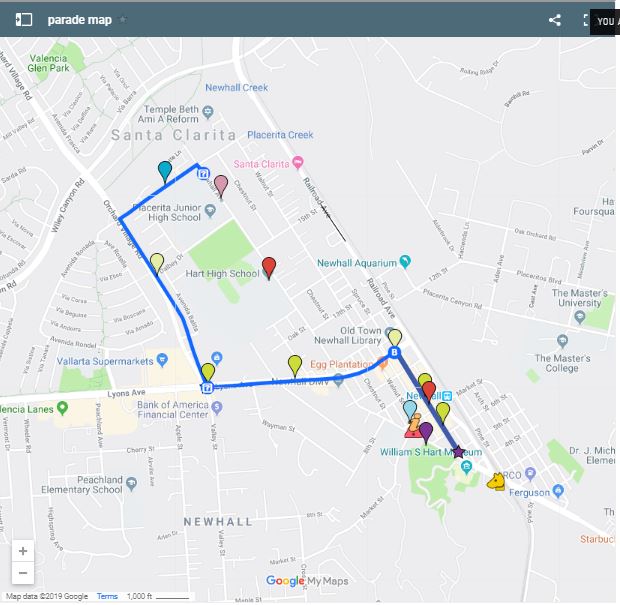The height and width of the screenshot is (605, 620).
Task: Select the Newhall Aquarium place icon
Action: point(405,262)
